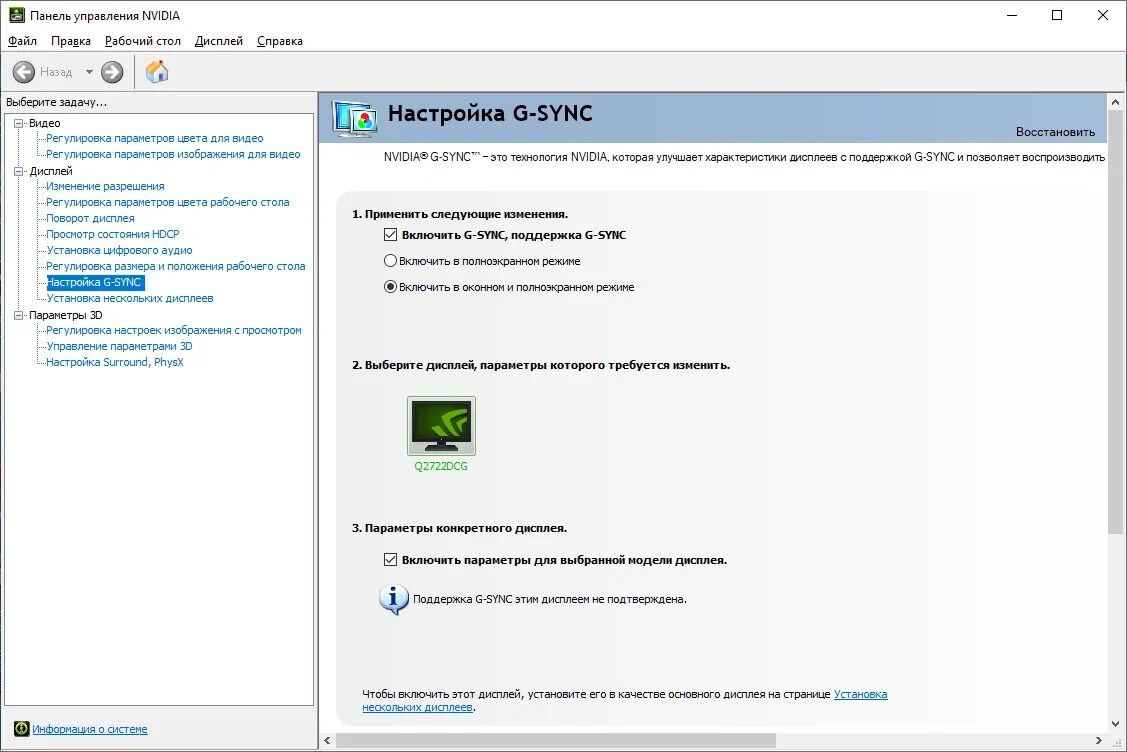Open the Справка menu
The width and height of the screenshot is (1127, 752).
coord(280,41)
